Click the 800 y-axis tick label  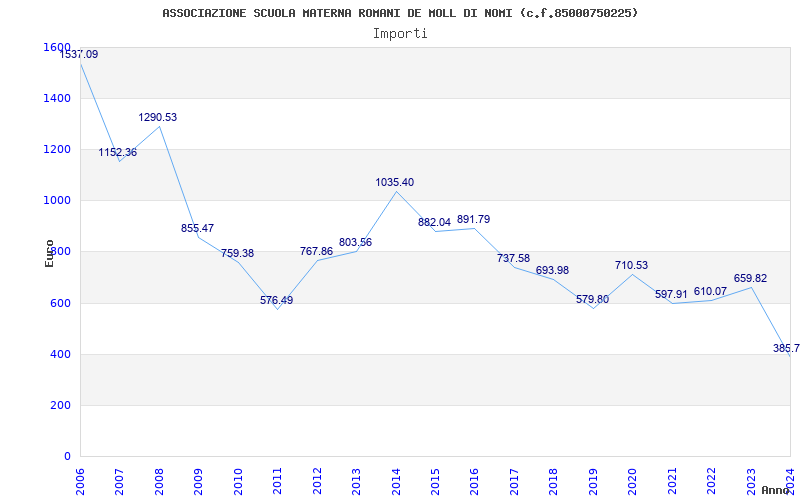tap(60, 251)
